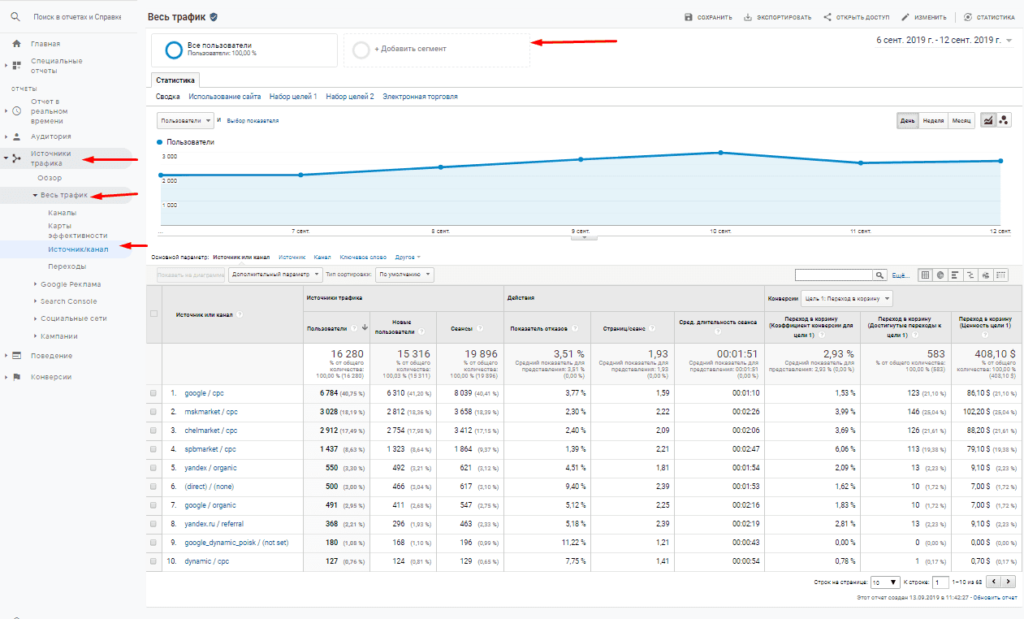Expand the Другое primary dimension menu

pyautogui.click(x=408, y=257)
